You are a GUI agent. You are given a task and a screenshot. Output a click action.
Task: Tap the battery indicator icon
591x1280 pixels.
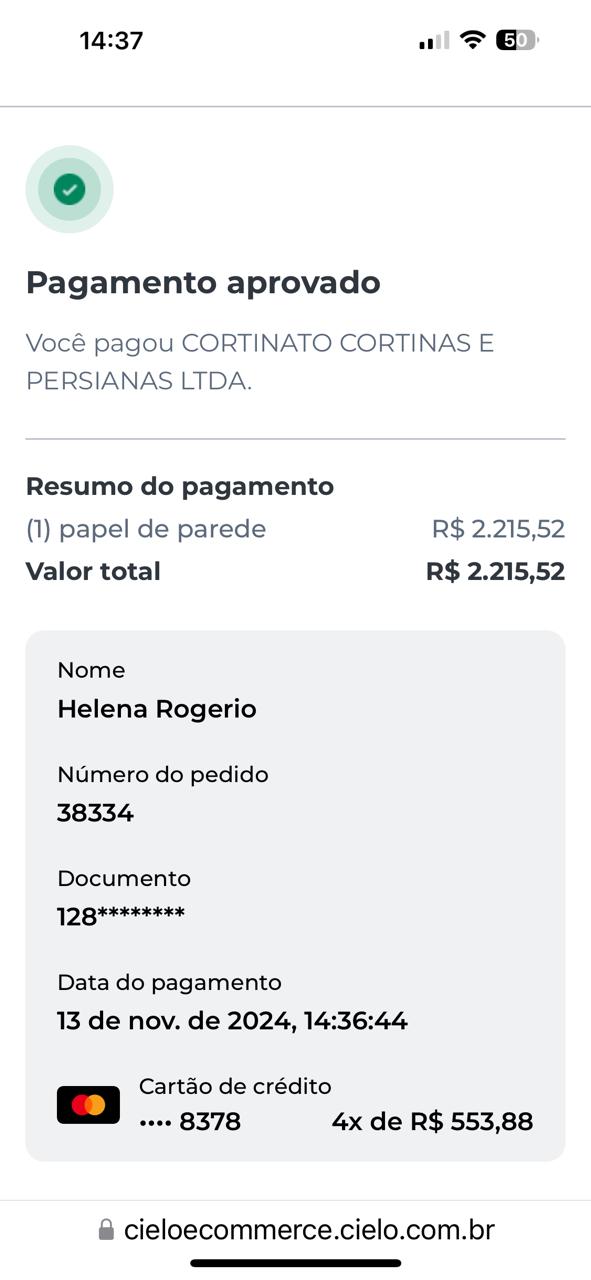coord(517,40)
